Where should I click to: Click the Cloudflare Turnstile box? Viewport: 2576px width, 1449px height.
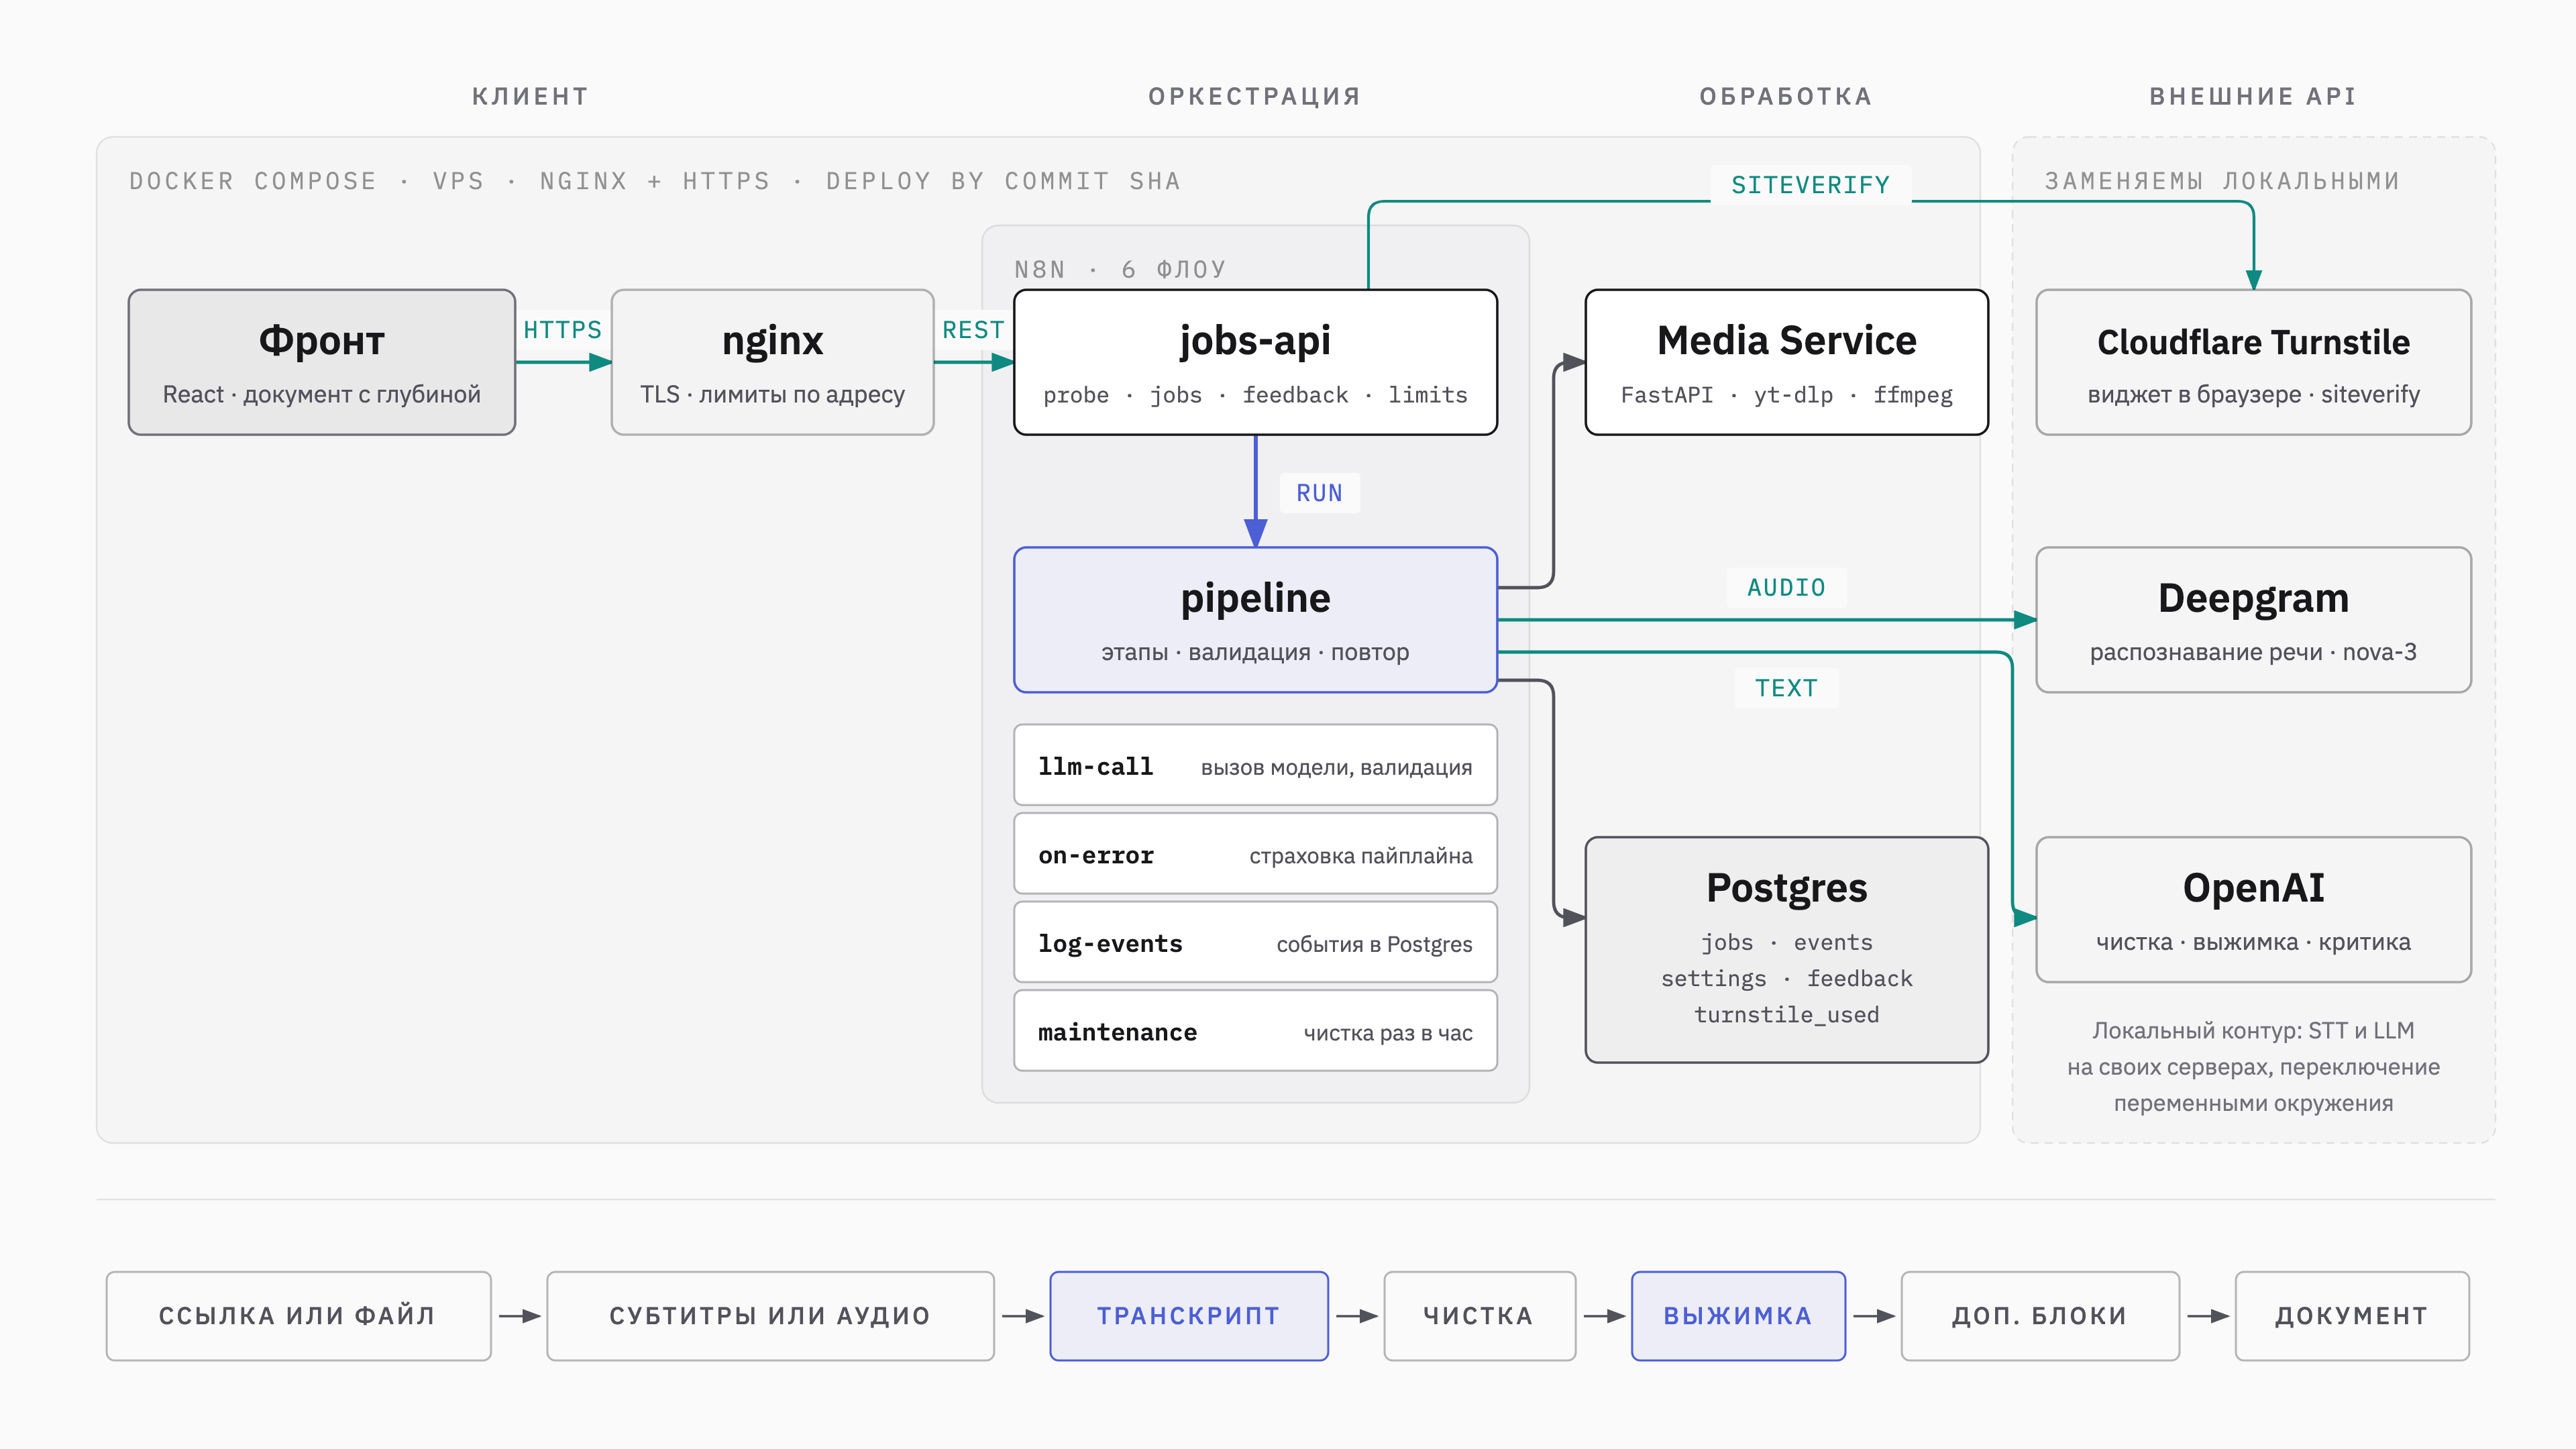coord(2253,362)
